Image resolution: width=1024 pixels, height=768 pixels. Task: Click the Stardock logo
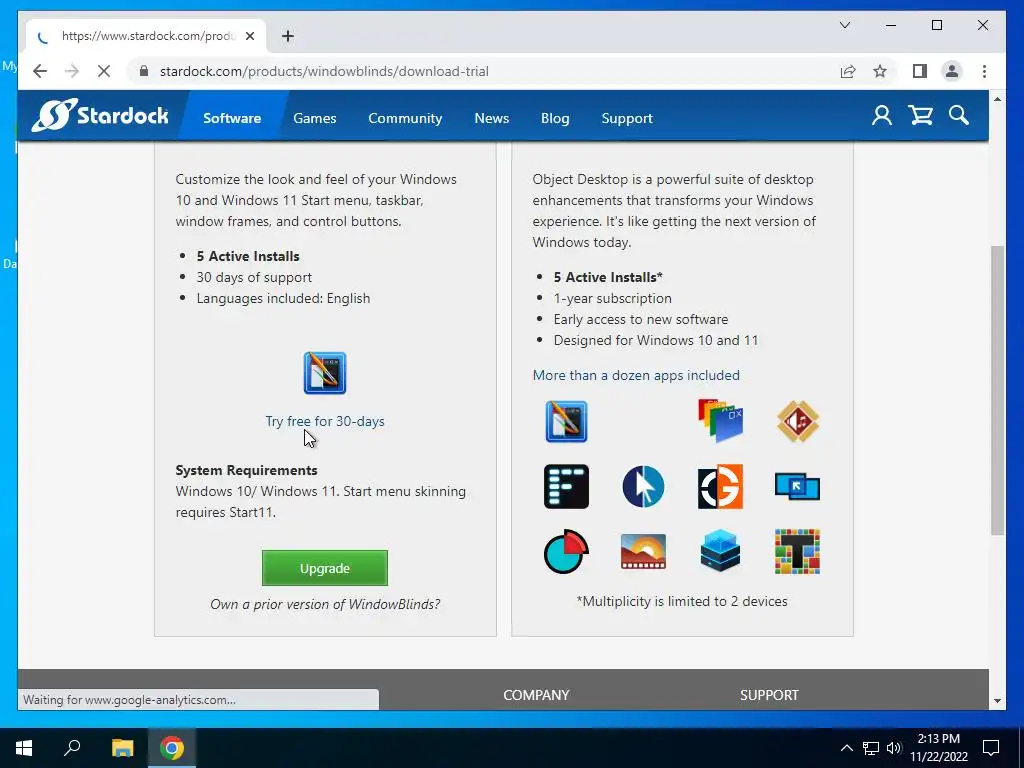tap(100, 116)
